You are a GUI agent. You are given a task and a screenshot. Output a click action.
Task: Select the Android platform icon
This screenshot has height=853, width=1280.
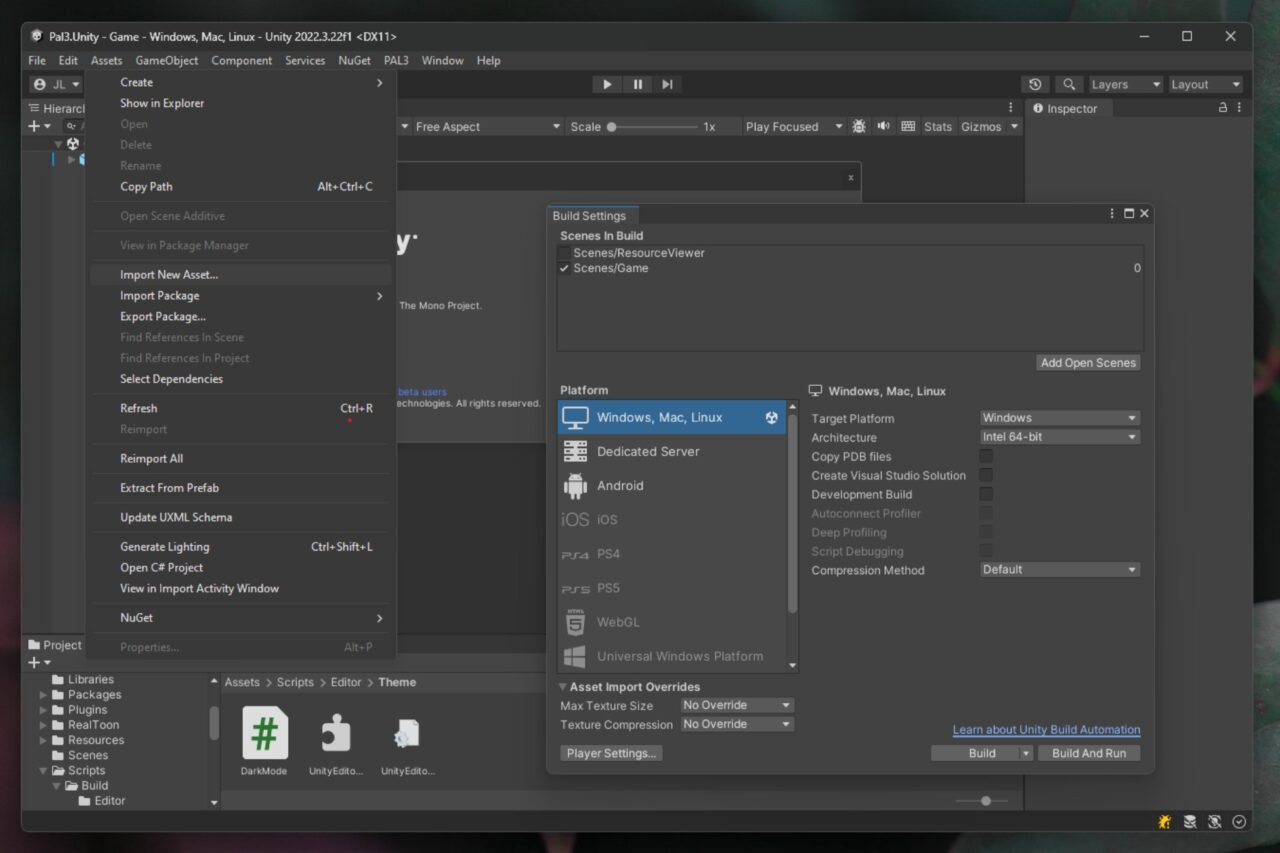pos(575,486)
